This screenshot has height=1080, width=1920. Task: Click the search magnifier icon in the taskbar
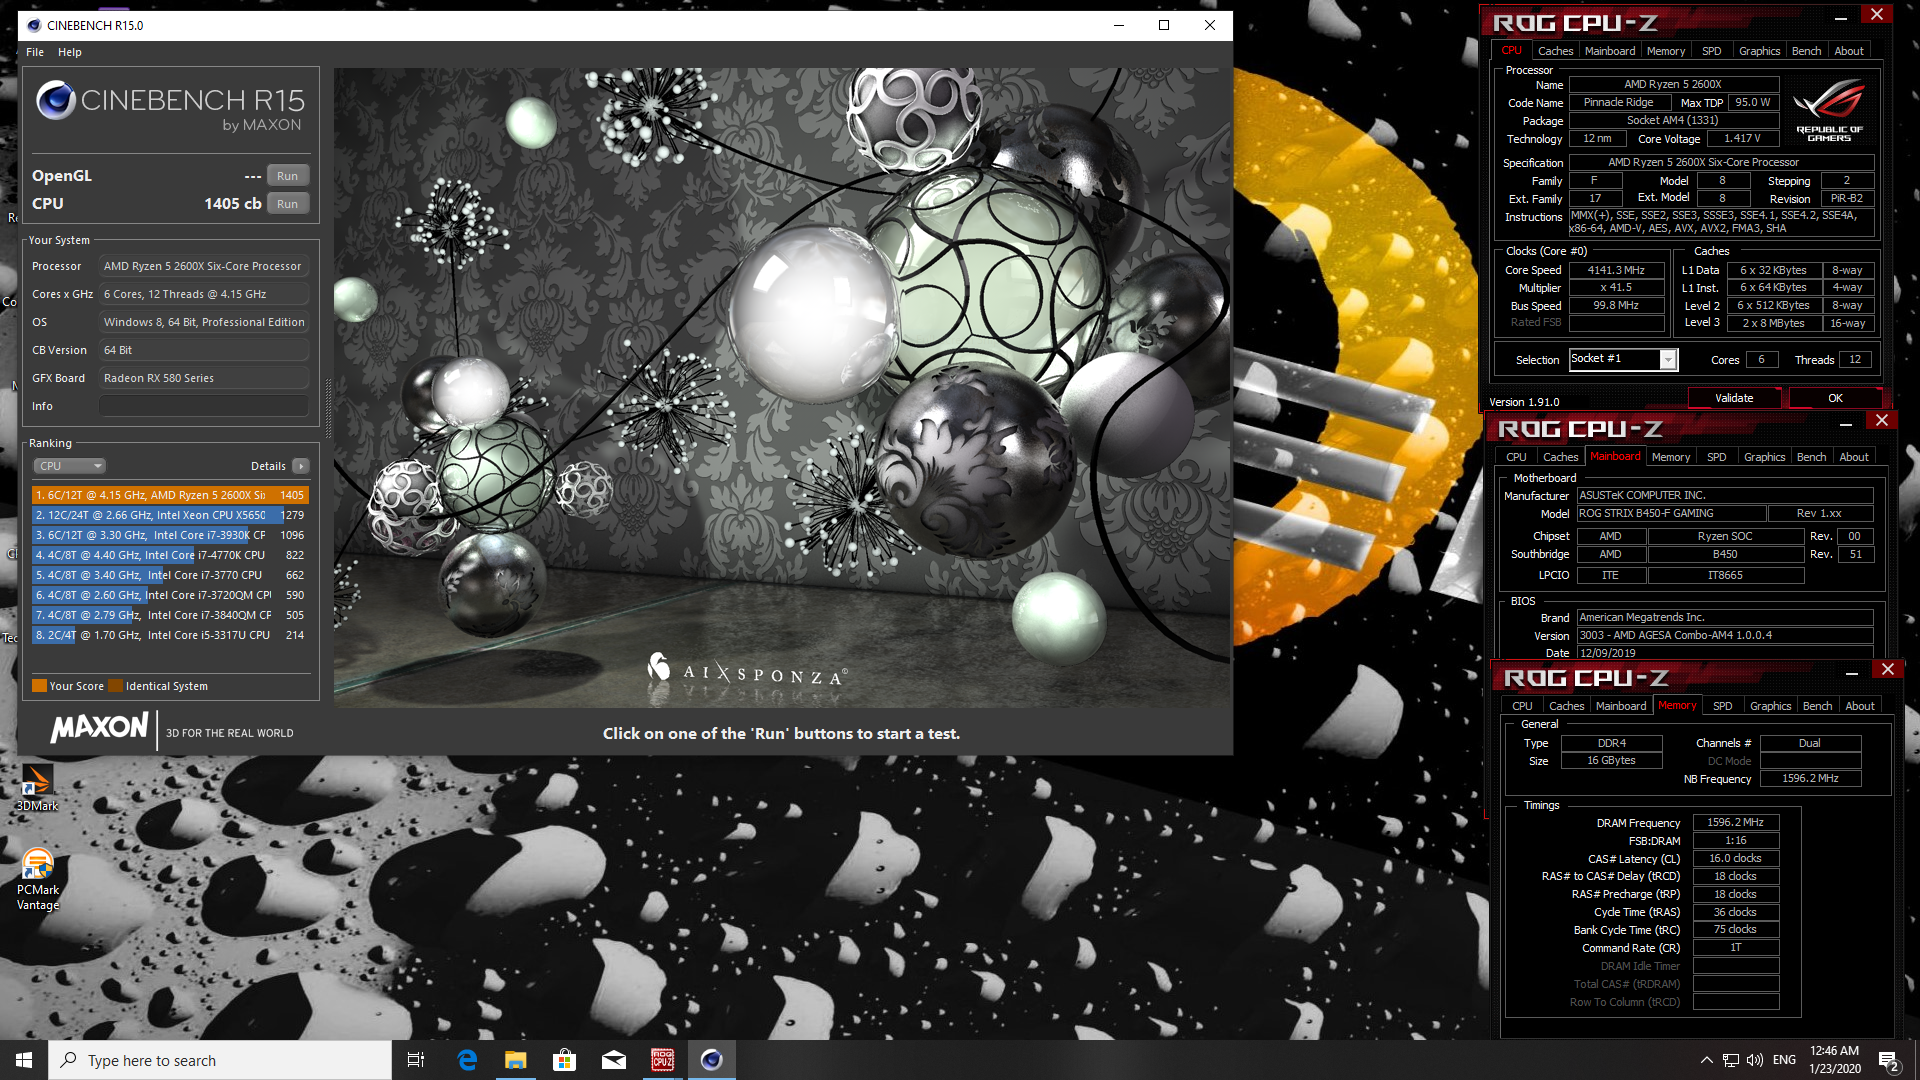click(x=69, y=1060)
